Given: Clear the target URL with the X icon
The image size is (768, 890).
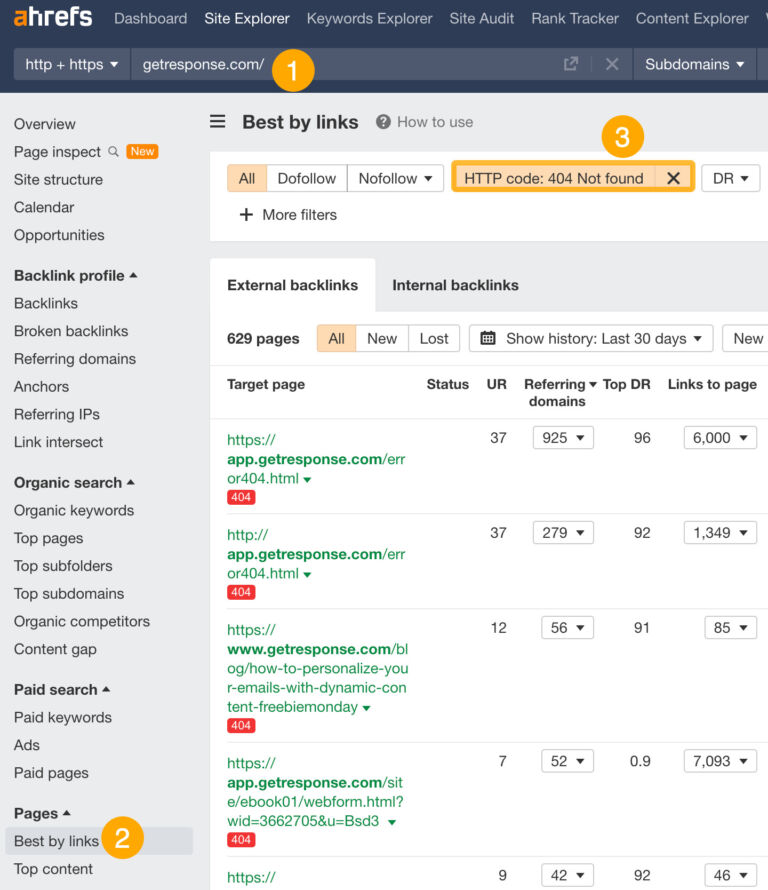Looking at the screenshot, I should [611, 63].
